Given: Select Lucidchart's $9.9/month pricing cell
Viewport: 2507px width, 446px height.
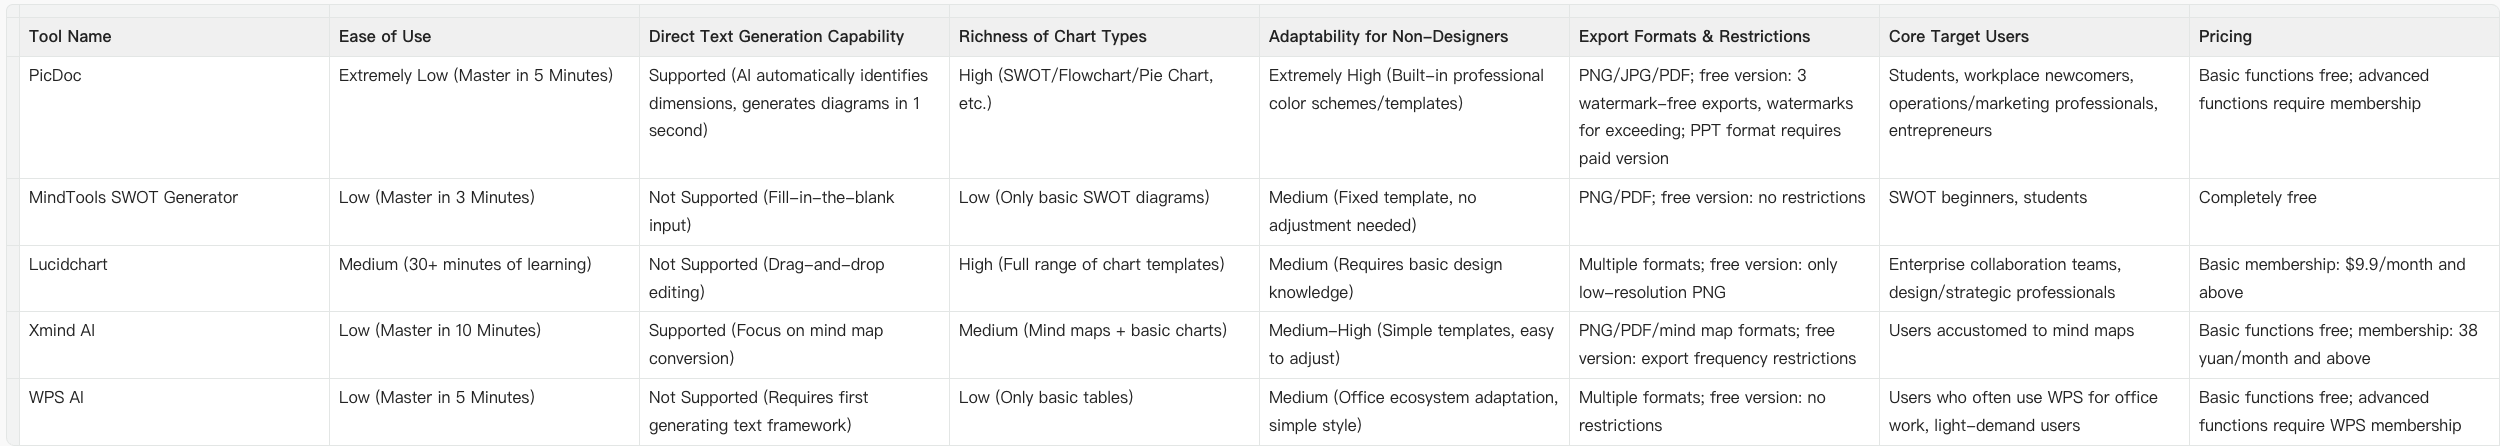Looking at the screenshot, I should pos(2331,278).
